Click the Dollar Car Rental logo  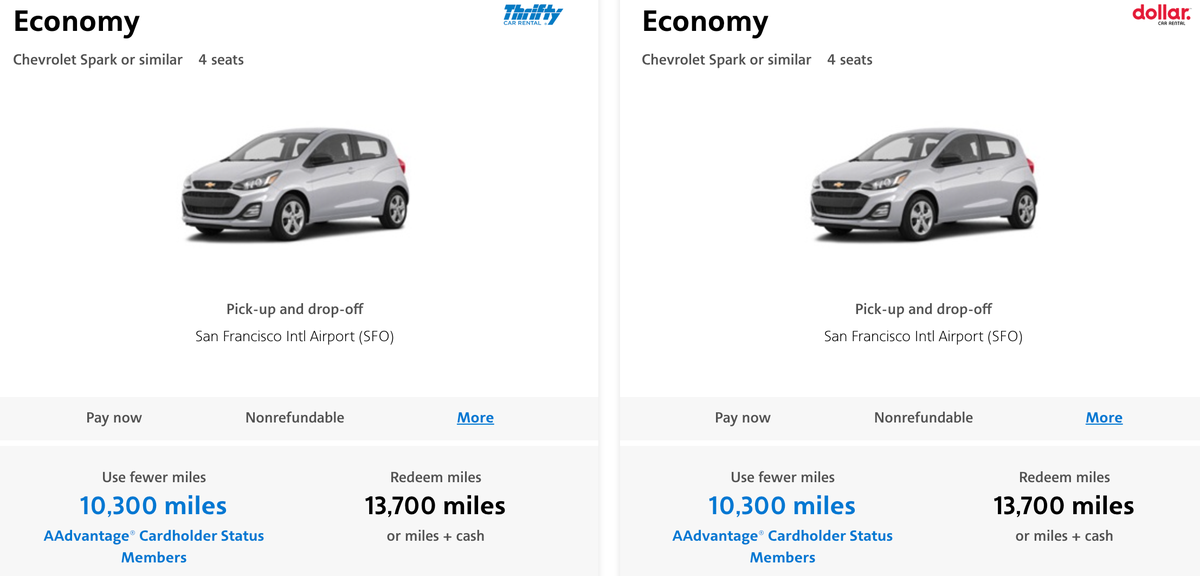pos(1160,14)
